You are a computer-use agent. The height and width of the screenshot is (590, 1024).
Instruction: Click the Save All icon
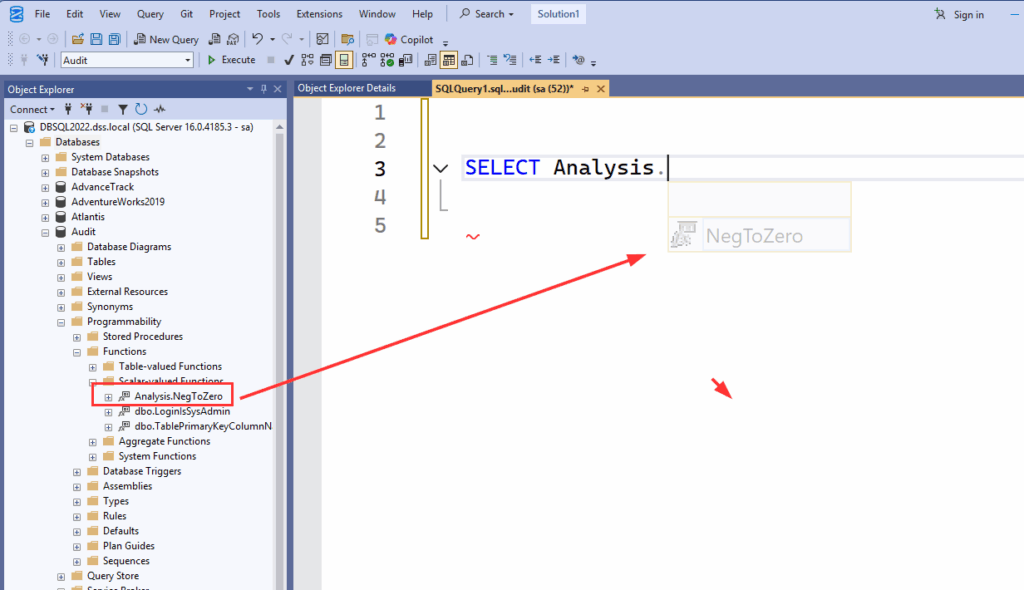point(114,39)
